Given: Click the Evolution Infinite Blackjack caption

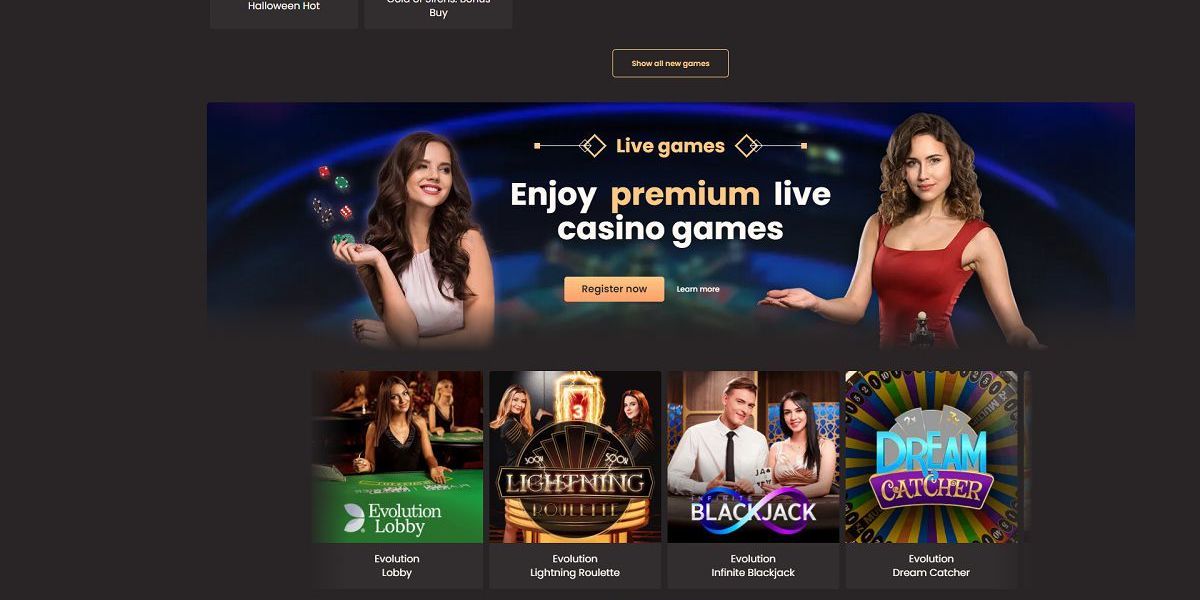Looking at the screenshot, I should point(753,566).
